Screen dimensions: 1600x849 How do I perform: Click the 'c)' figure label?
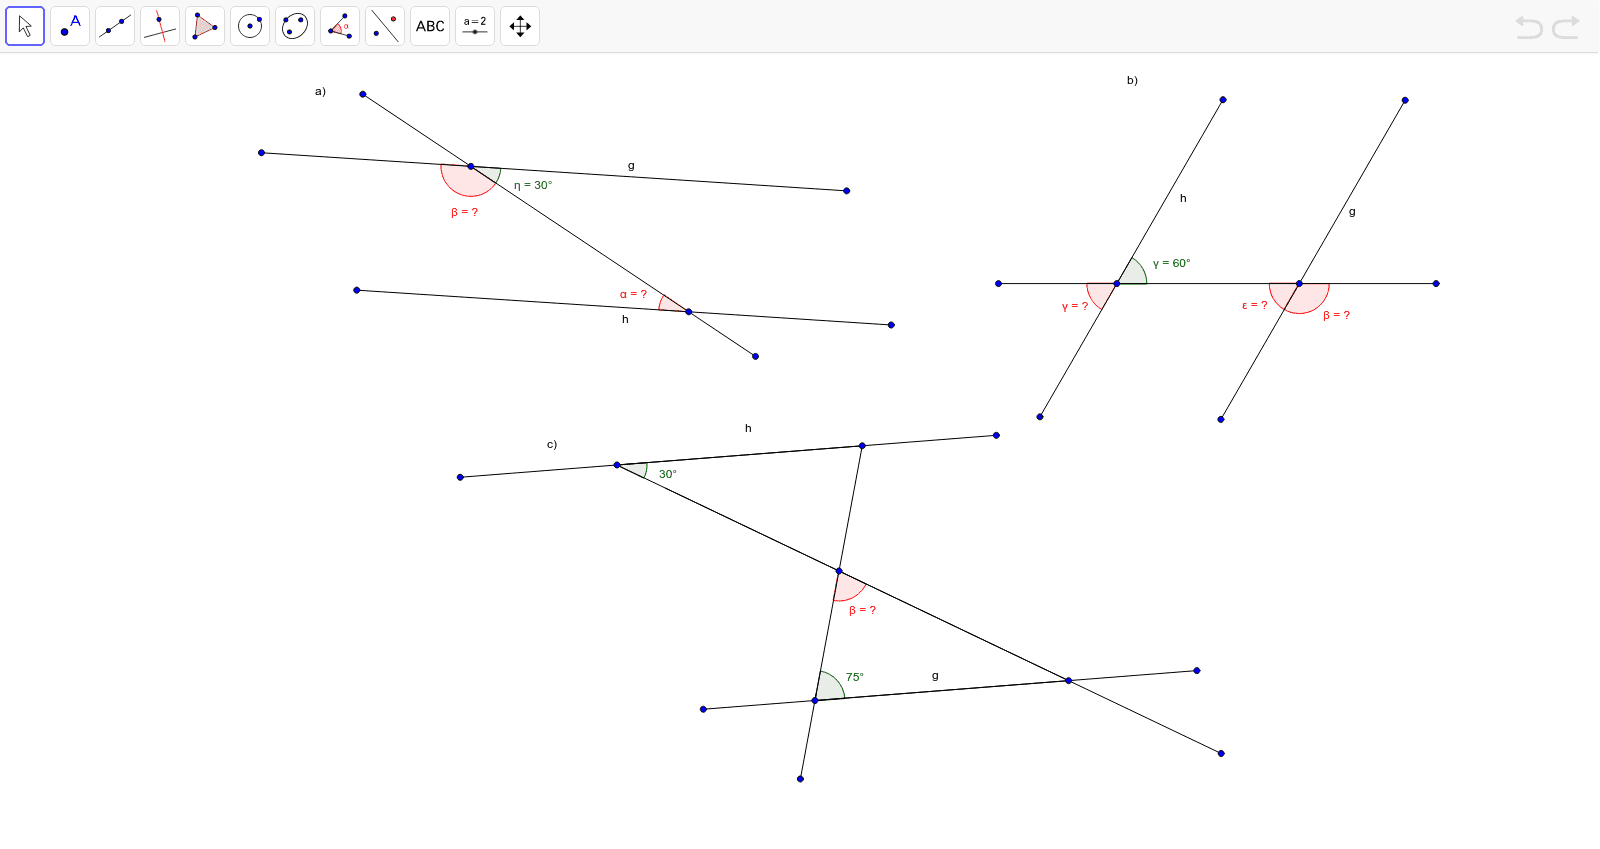pyautogui.click(x=552, y=444)
